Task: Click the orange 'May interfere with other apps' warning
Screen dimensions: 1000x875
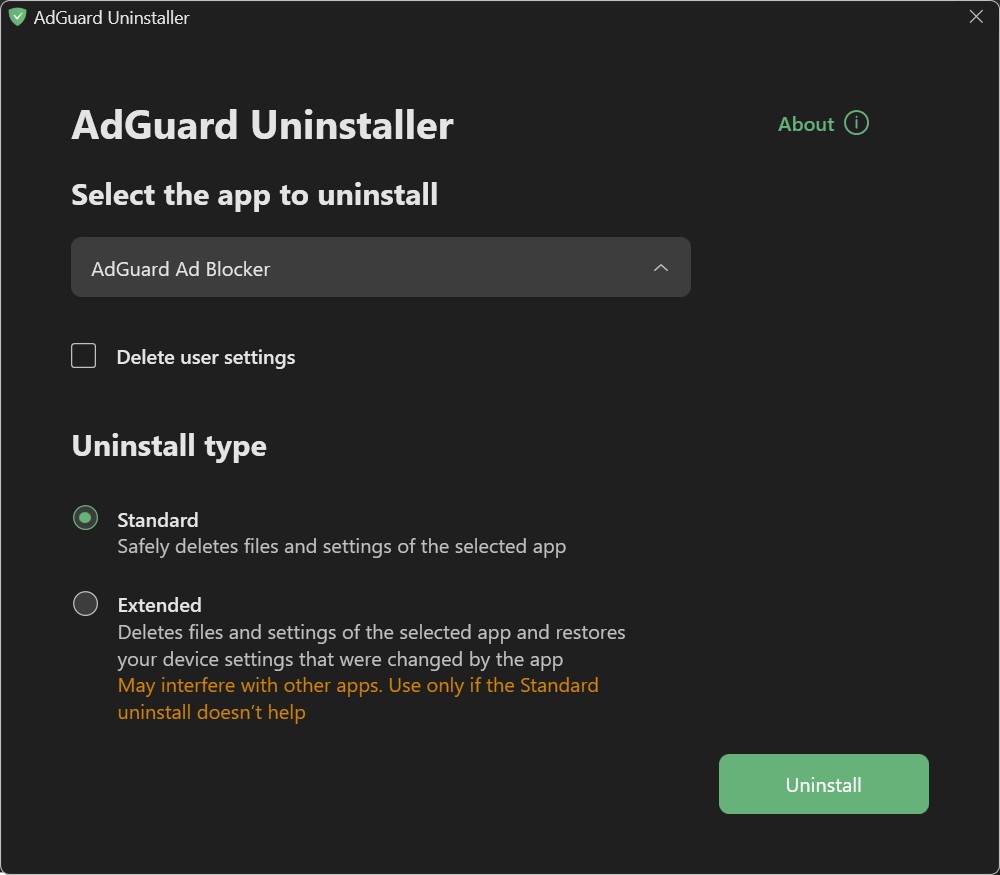Action: (x=358, y=698)
